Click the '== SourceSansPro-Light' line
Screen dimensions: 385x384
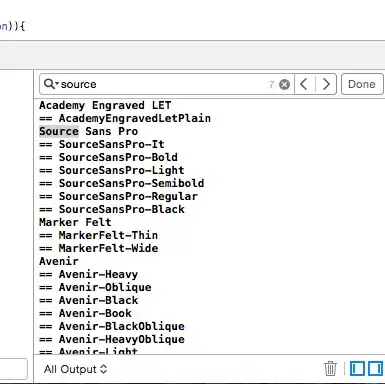112,170
